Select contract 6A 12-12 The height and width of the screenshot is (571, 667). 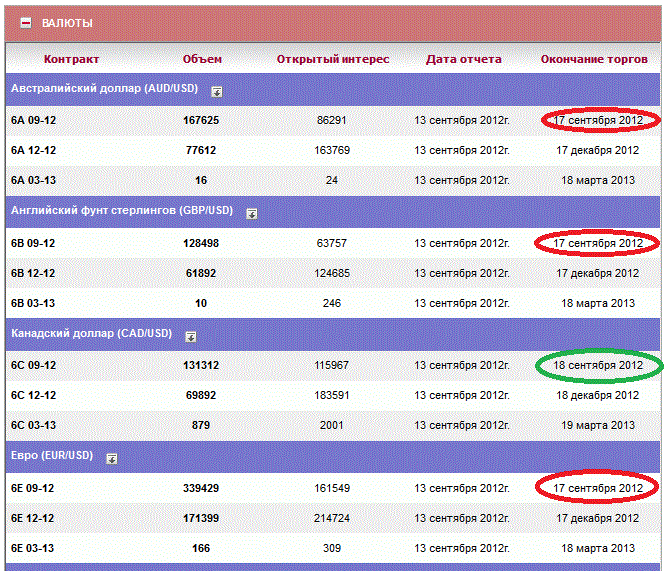point(34,150)
